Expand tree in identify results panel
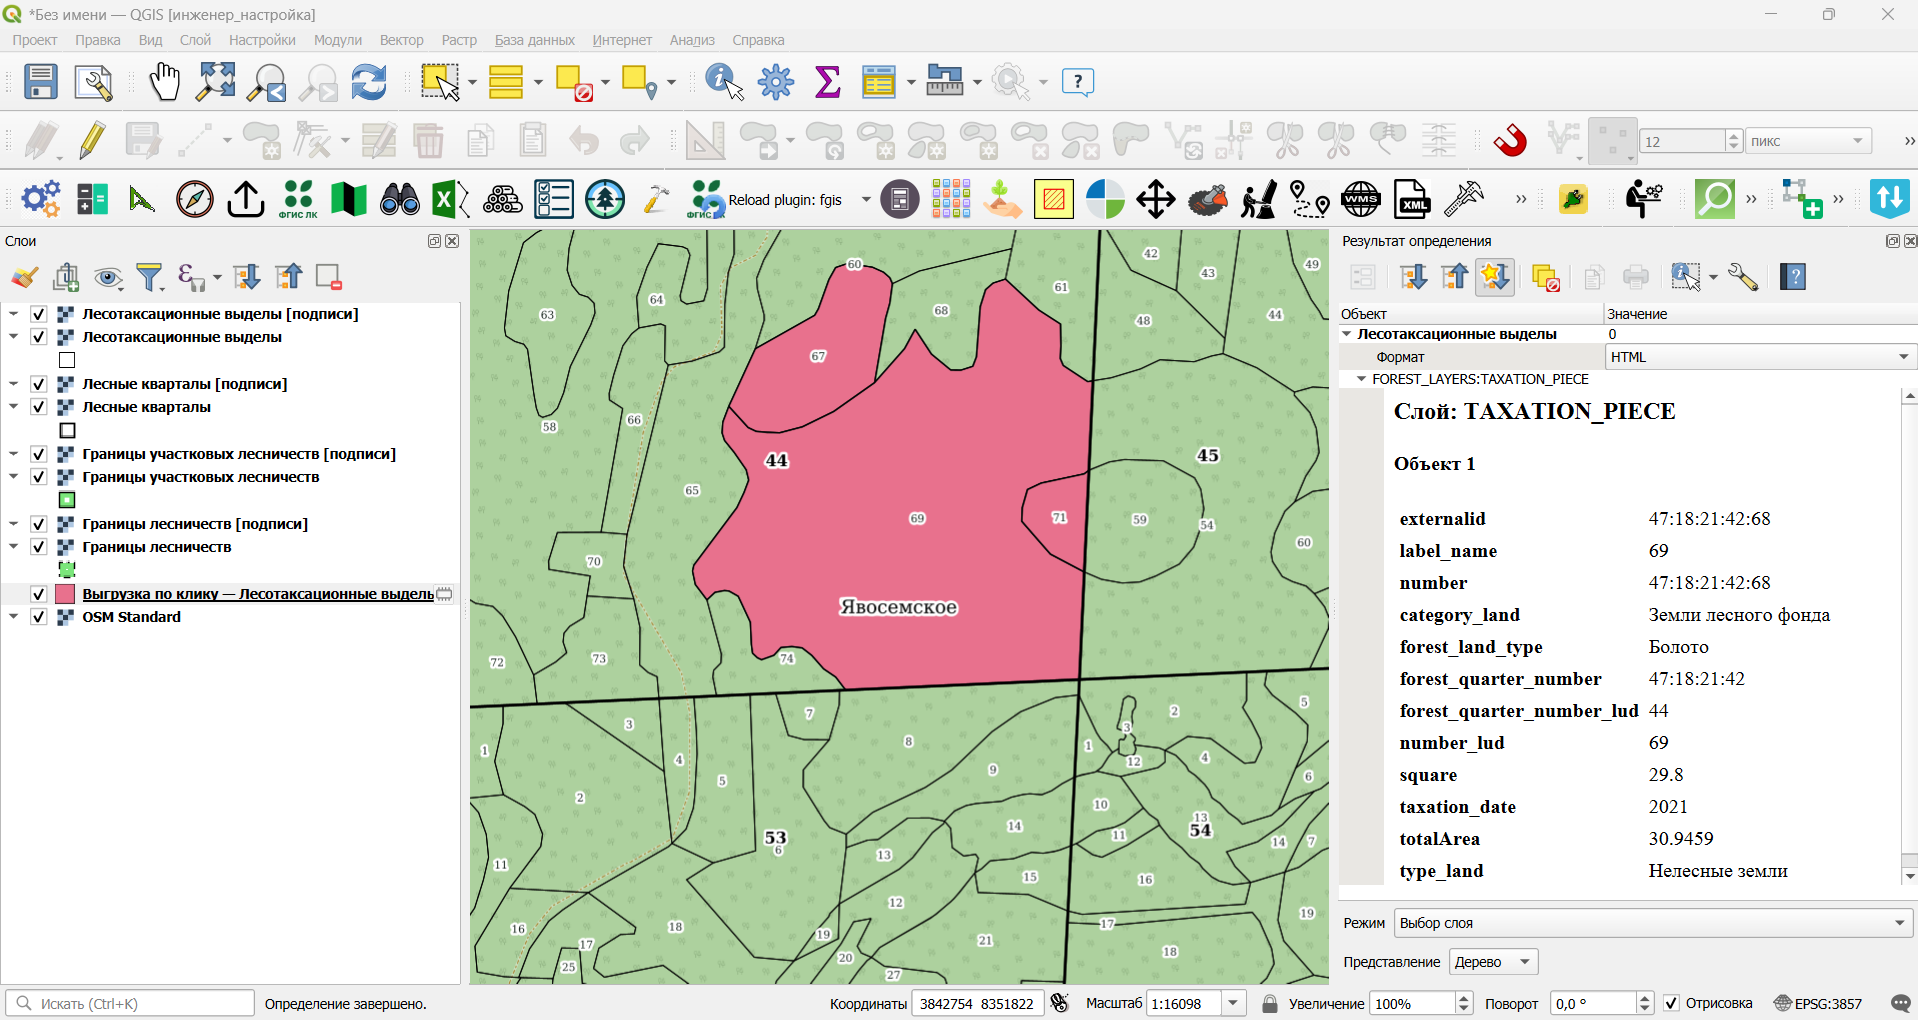 pyautogui.click(x=1412, y=277)
